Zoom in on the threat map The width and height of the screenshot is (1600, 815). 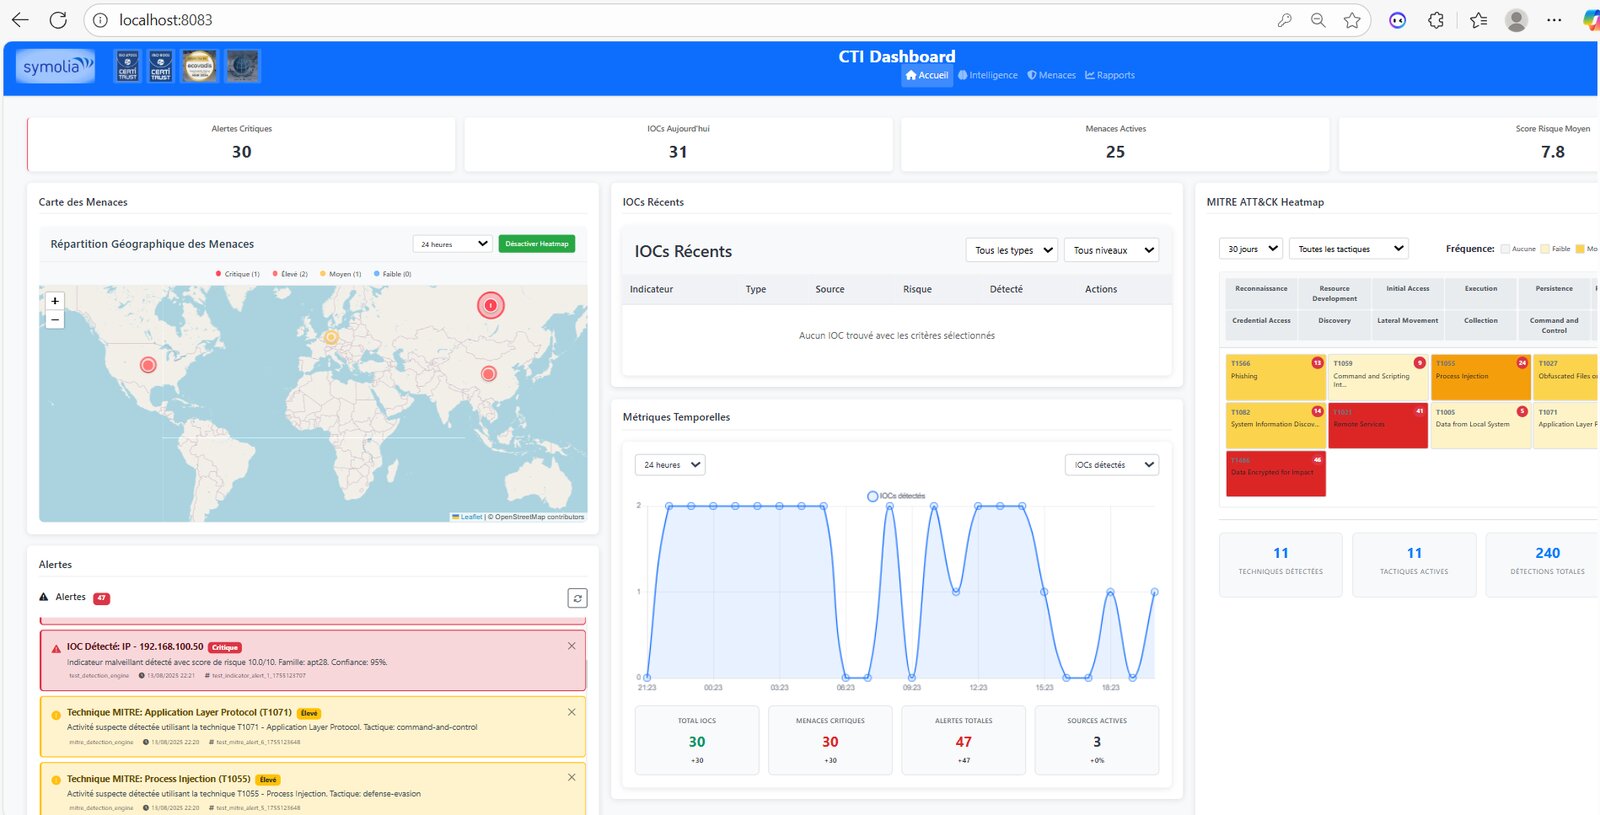[55, 301]
